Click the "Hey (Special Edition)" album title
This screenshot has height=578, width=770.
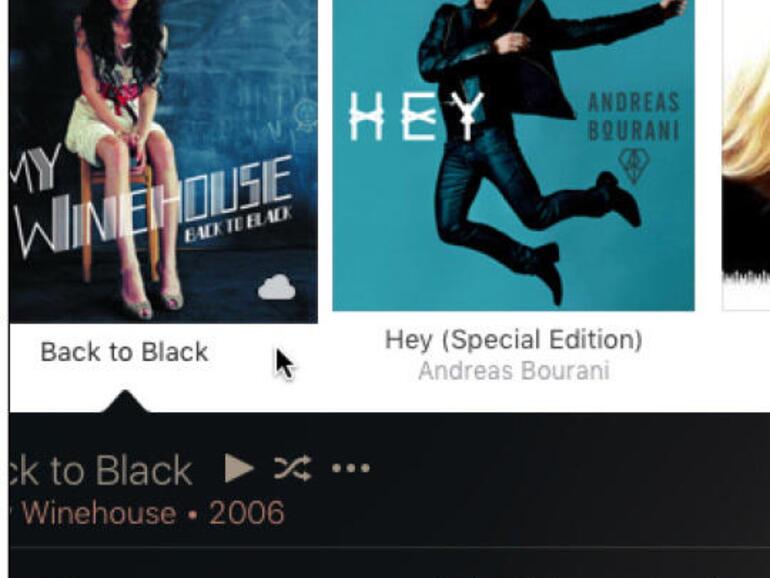[513, 339]
